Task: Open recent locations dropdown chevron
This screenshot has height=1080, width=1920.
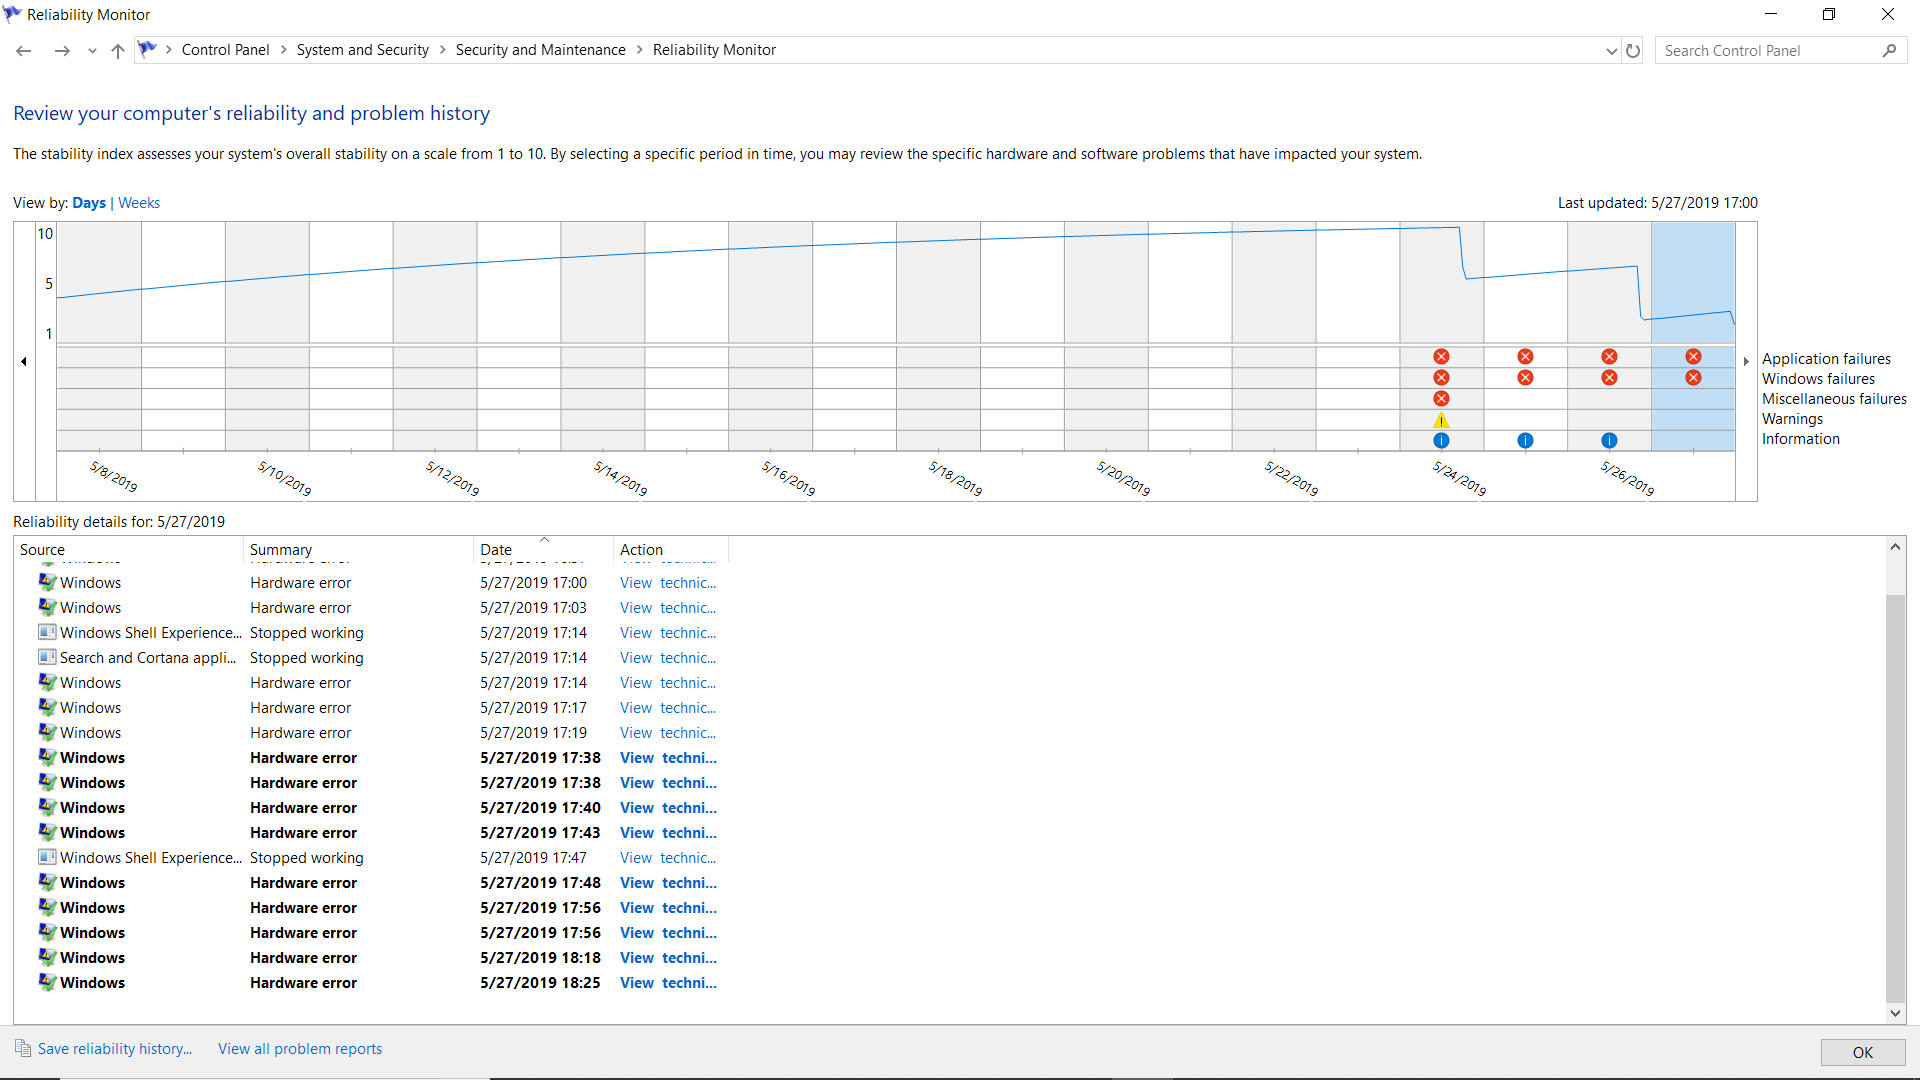Action: pyautogui.click(x=92, y=51)
